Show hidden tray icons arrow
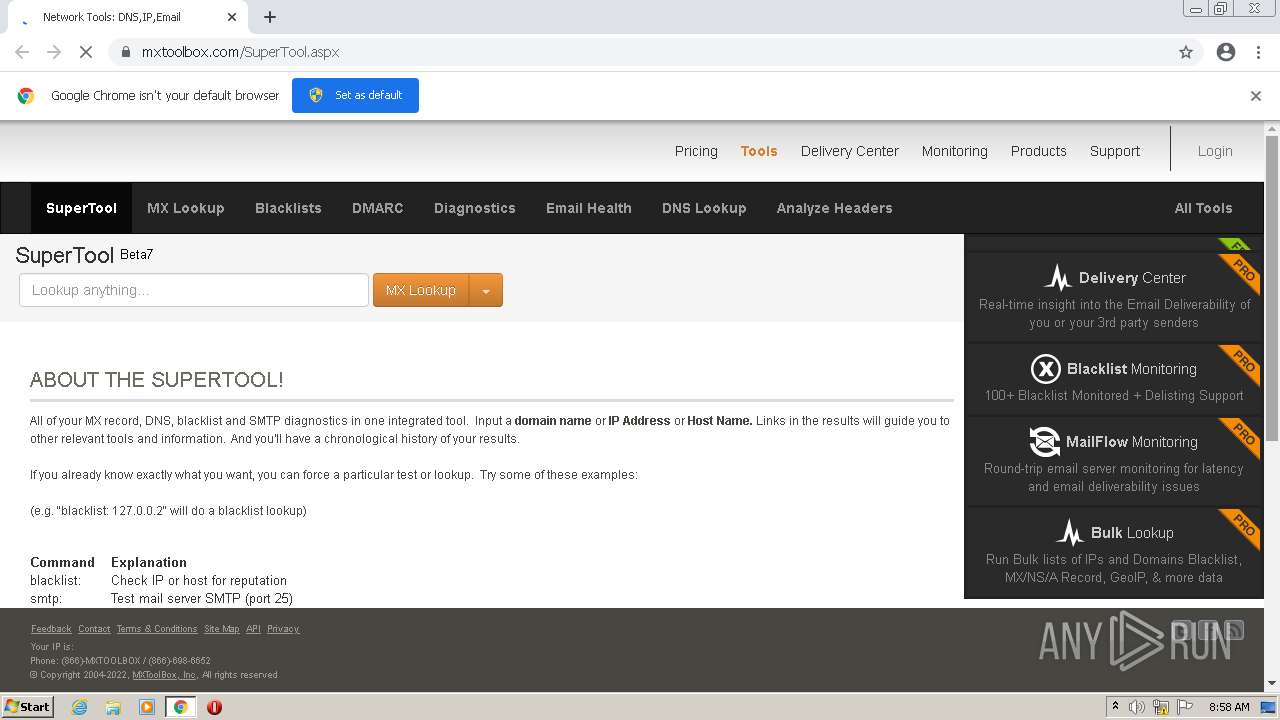Screen dimensions: 1280x720 (1114, 707)
